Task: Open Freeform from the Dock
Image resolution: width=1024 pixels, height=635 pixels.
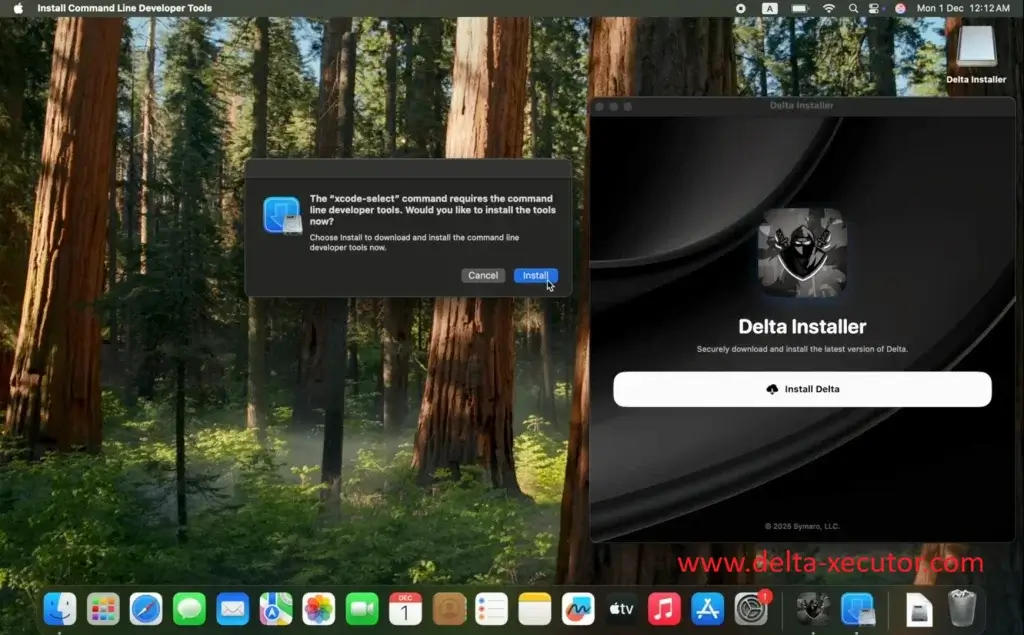Action: (578, 609)
